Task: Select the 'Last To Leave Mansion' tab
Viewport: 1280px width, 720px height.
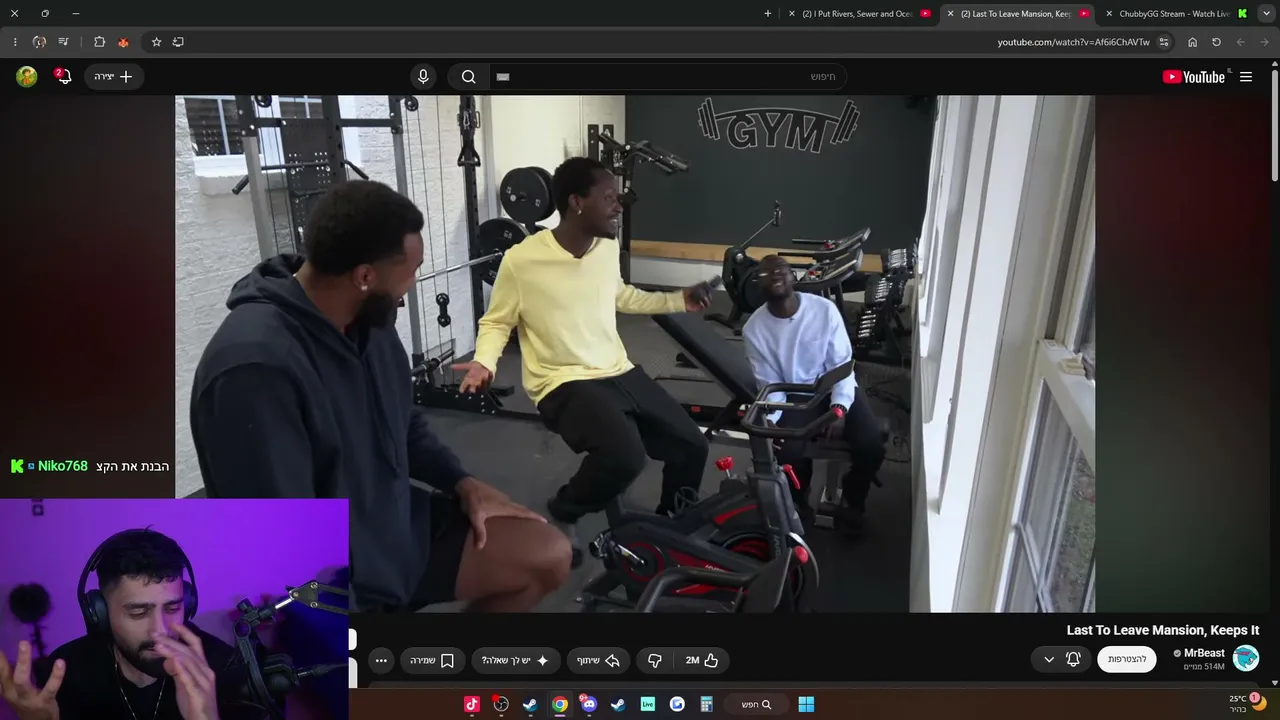Action: click(1017, 14)
